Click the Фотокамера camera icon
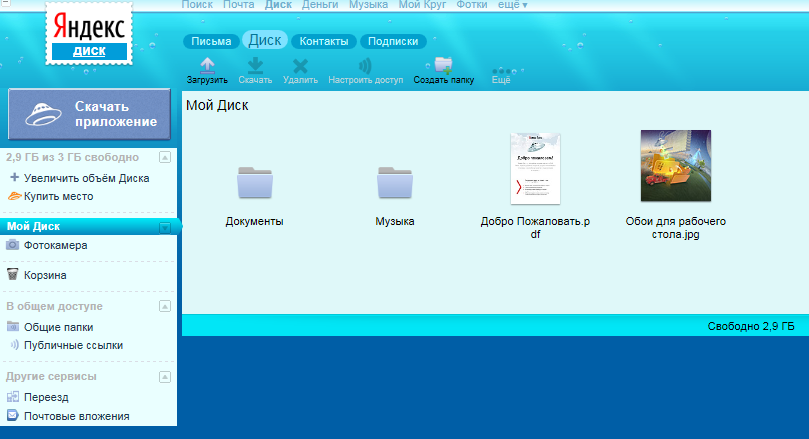 (x=12, y=245)
